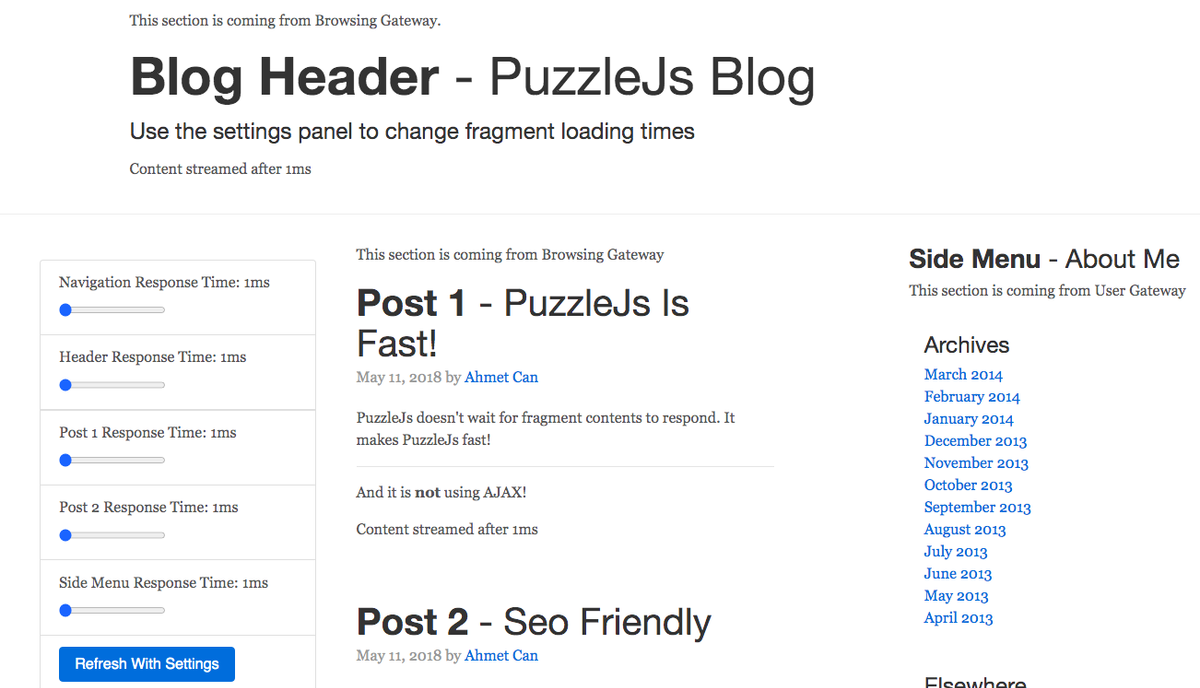Screen dimensions: 1200x688
Task: Click the Refresh With Settings button
Action: (x=147, y=664)
